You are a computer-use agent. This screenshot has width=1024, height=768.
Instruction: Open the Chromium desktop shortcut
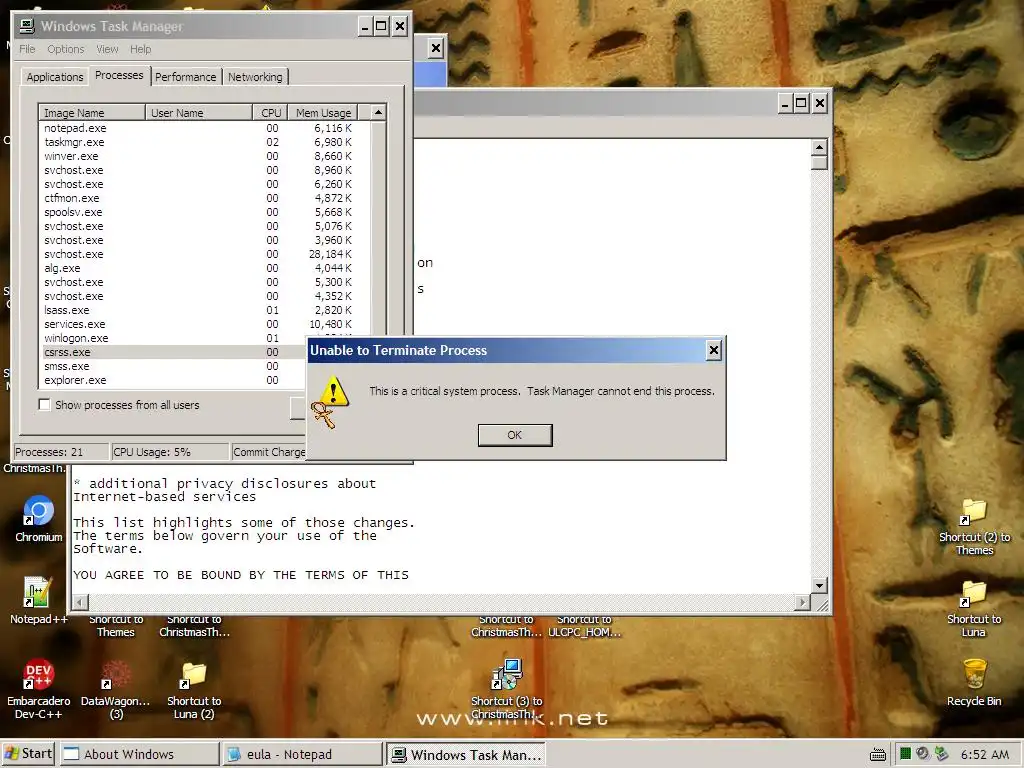point(39,519)
